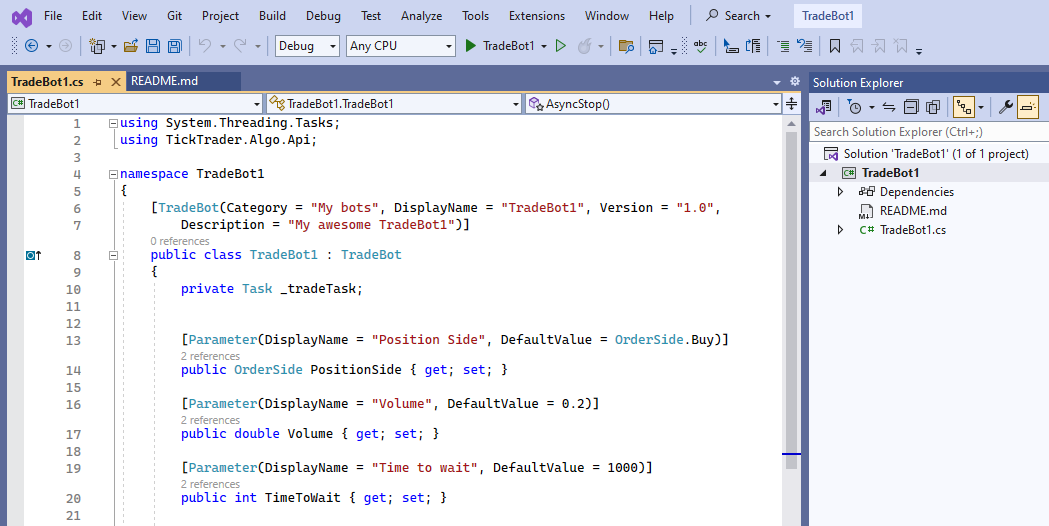Click the Visual Studio logo icon
Screen dimensions: 1049x526
(21, 17)
